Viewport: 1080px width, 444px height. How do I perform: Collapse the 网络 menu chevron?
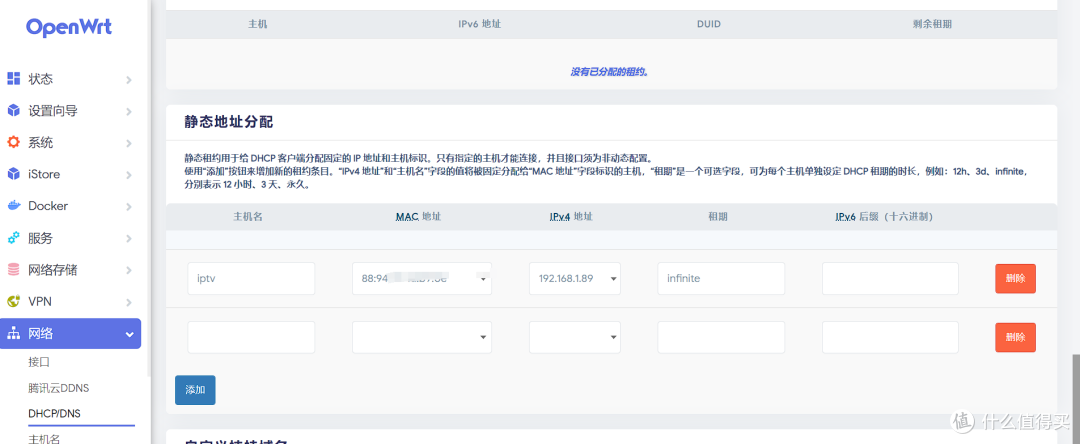point(129,335)
